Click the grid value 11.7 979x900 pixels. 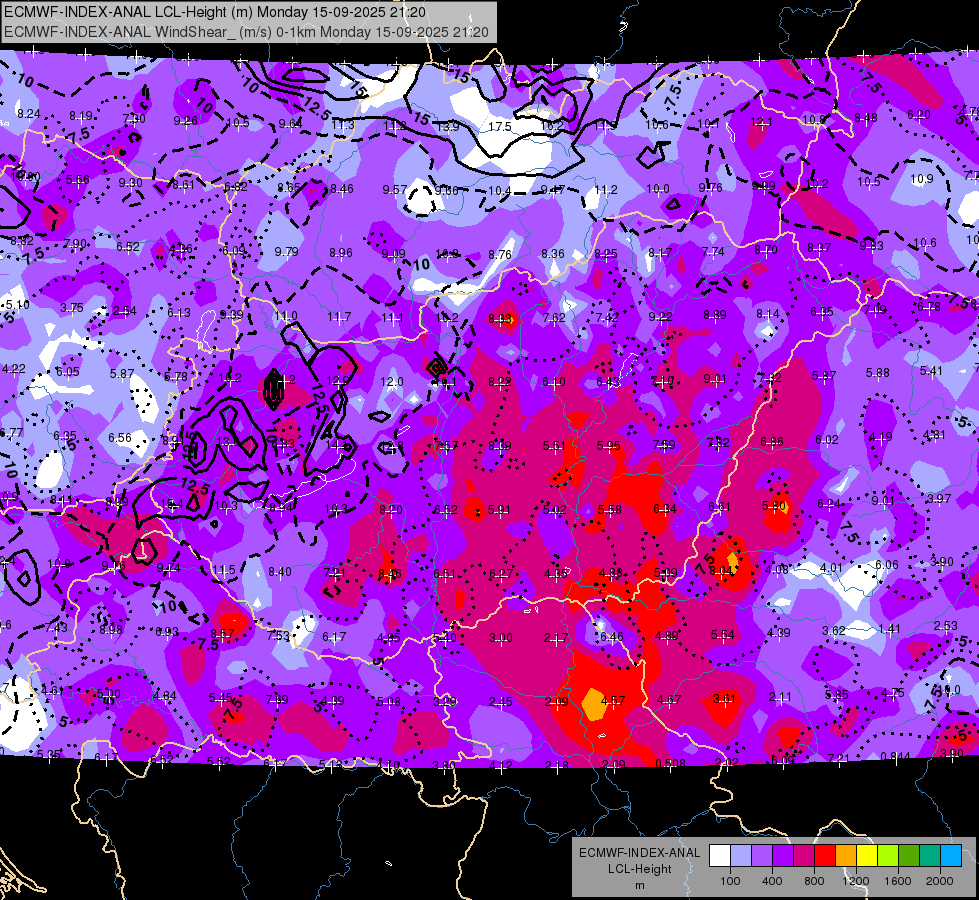point(339,317)
